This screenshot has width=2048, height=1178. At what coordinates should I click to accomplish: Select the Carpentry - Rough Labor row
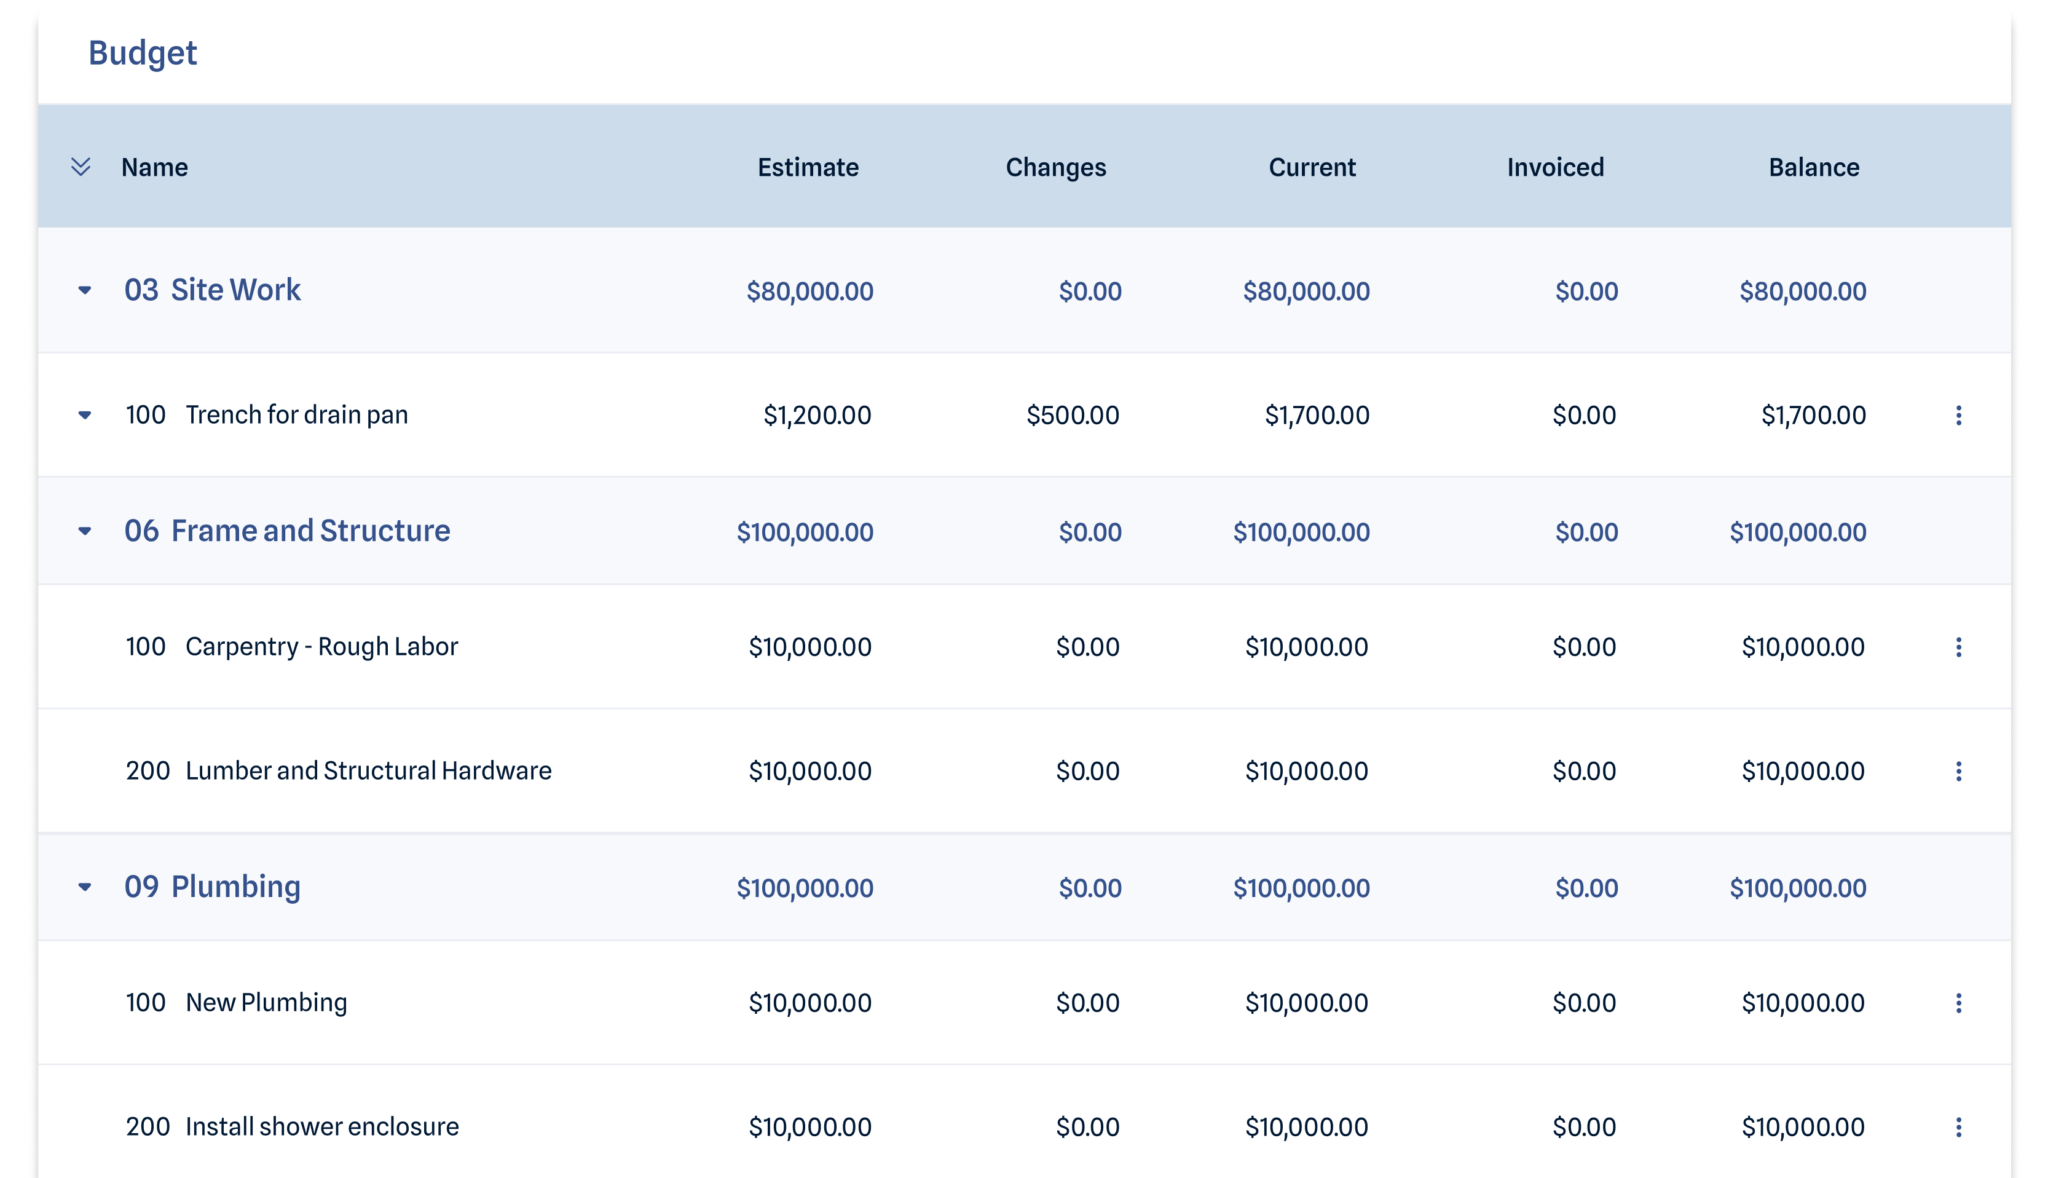coord(320,646)
